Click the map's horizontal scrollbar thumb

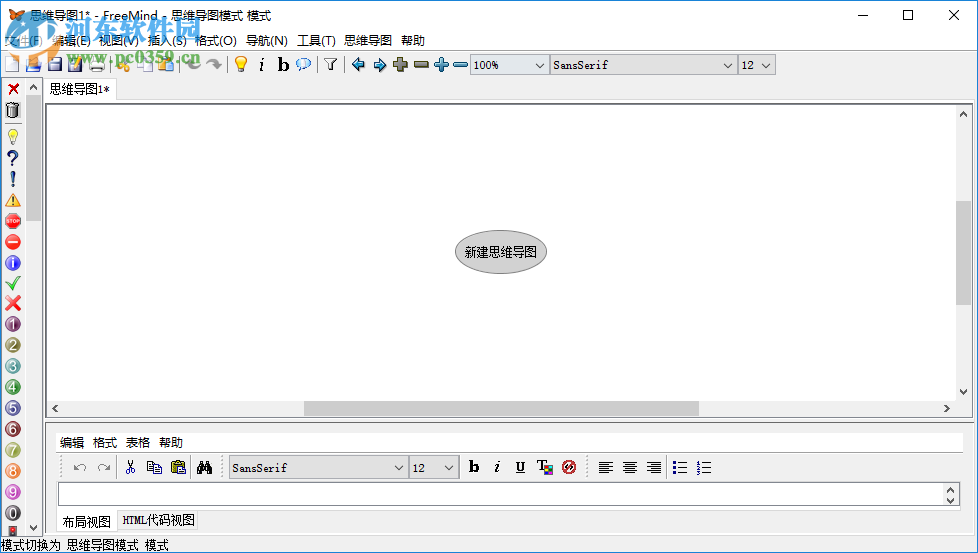(501, 408)
